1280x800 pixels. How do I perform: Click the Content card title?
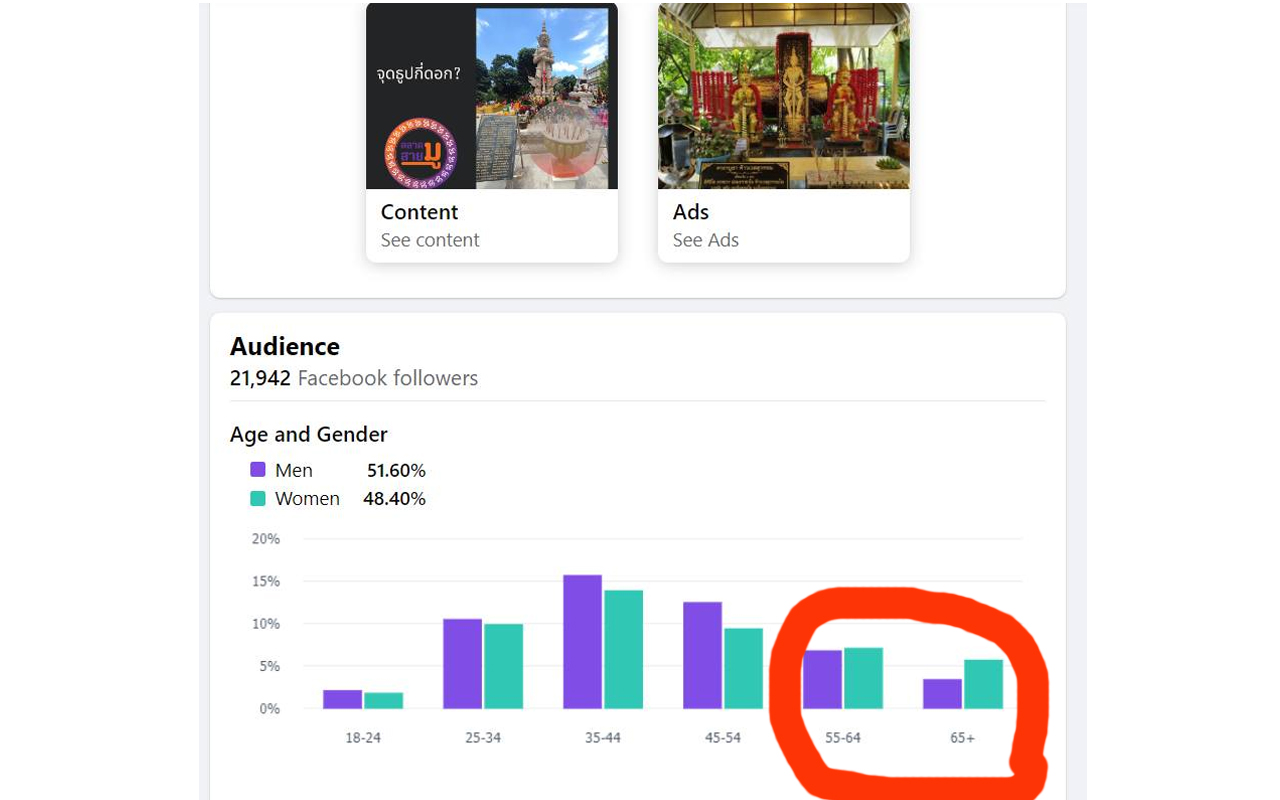pos(419,212)
